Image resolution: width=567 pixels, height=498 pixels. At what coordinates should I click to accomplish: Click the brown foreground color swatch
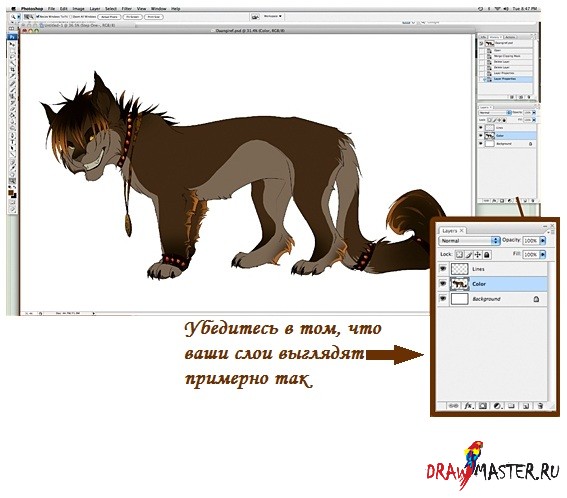(10, 192)
